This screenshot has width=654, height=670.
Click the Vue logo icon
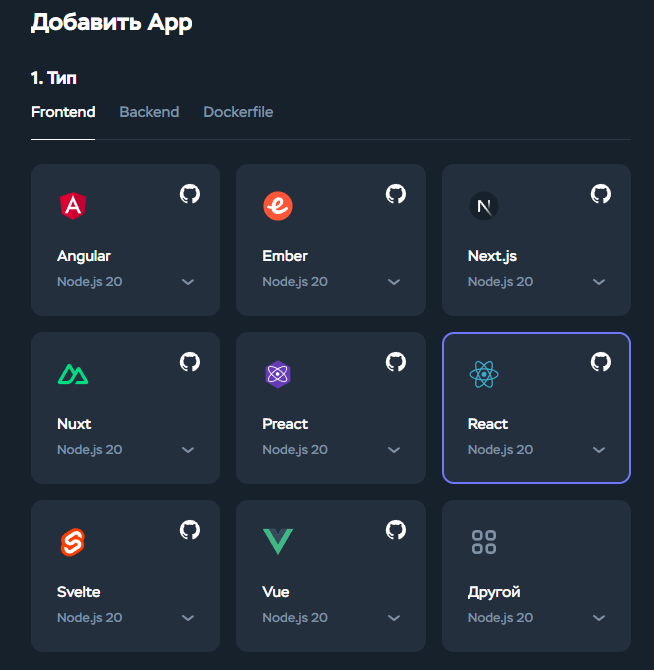pyautogui.click(x=277, y=542)
